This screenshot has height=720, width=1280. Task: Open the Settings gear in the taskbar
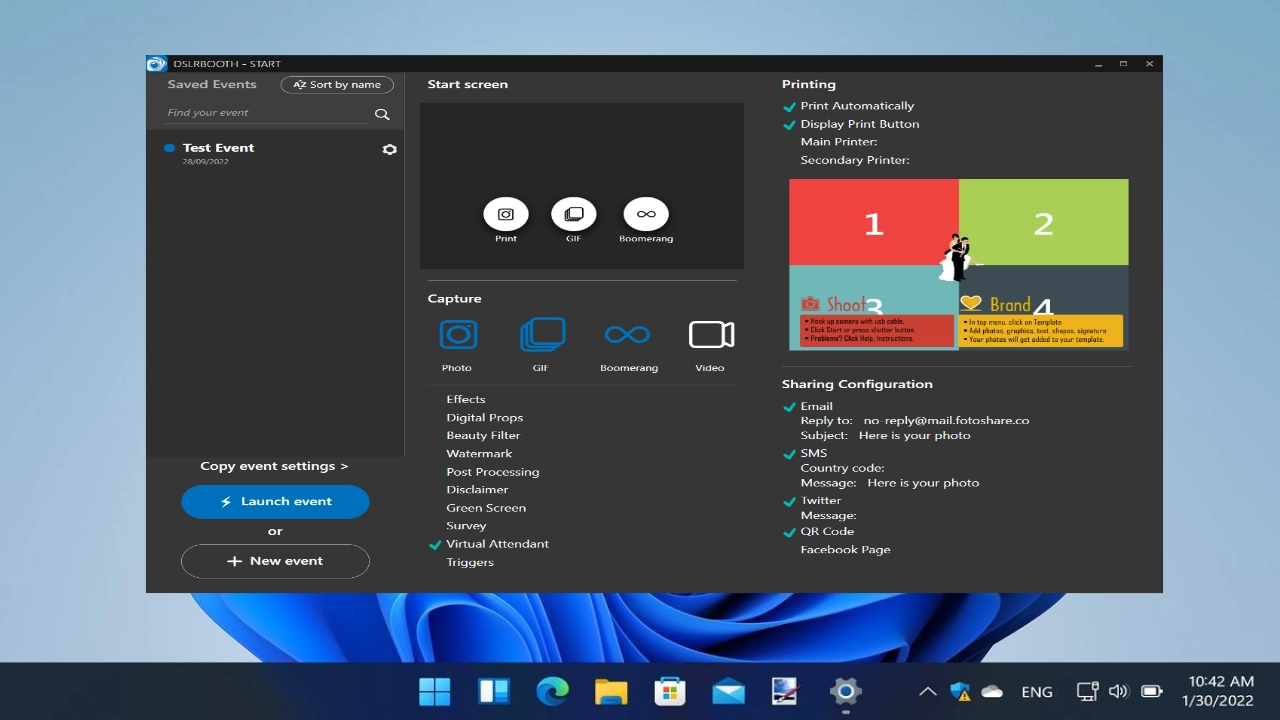pos(845,691)
